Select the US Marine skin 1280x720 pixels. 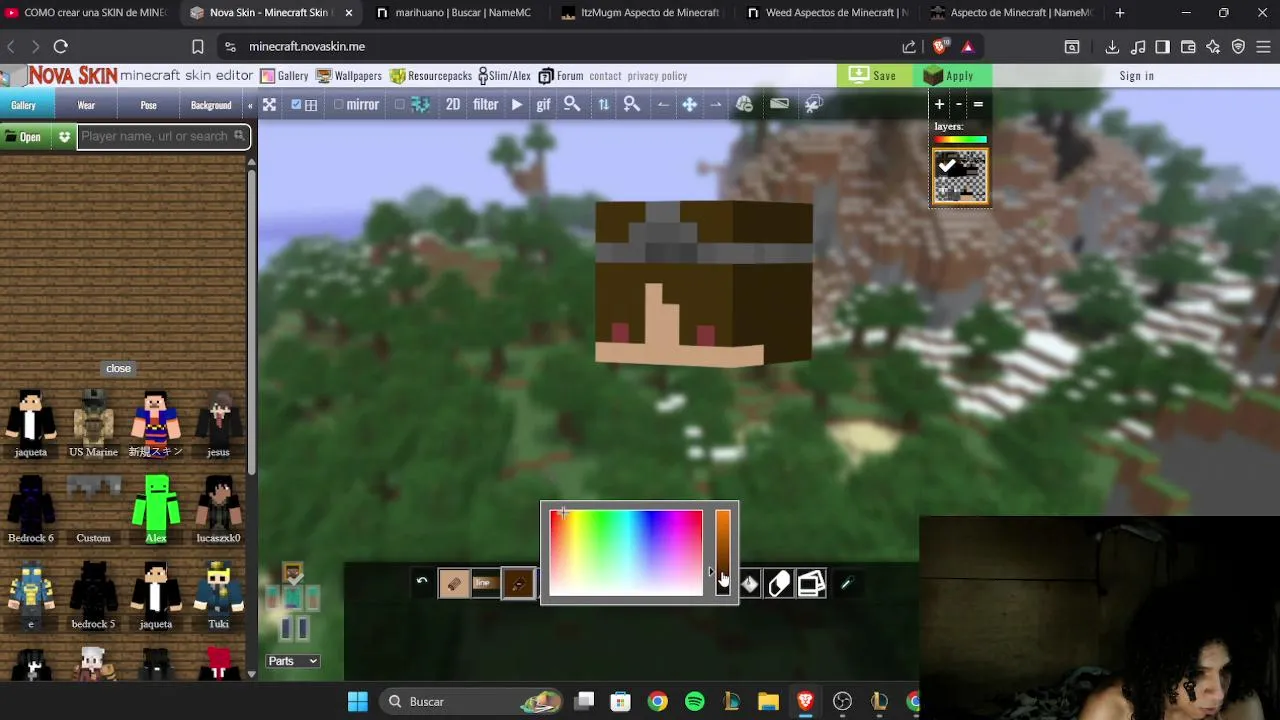[x=93, y=424]
